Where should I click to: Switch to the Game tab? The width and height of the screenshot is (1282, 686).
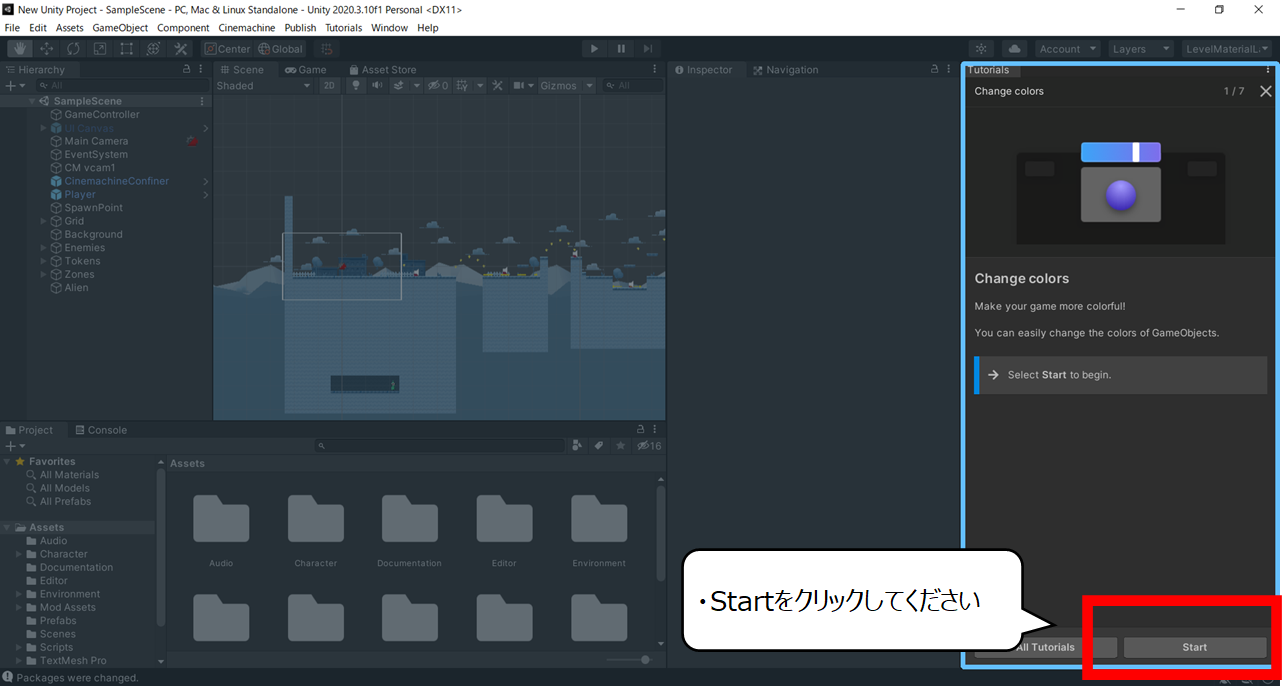coord(305,70)
